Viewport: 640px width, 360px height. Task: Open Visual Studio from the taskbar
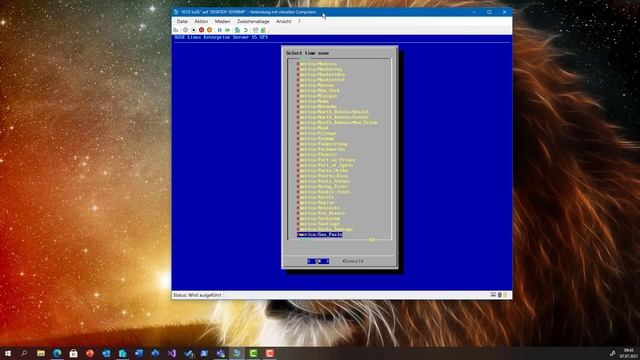tap(172, 353)
